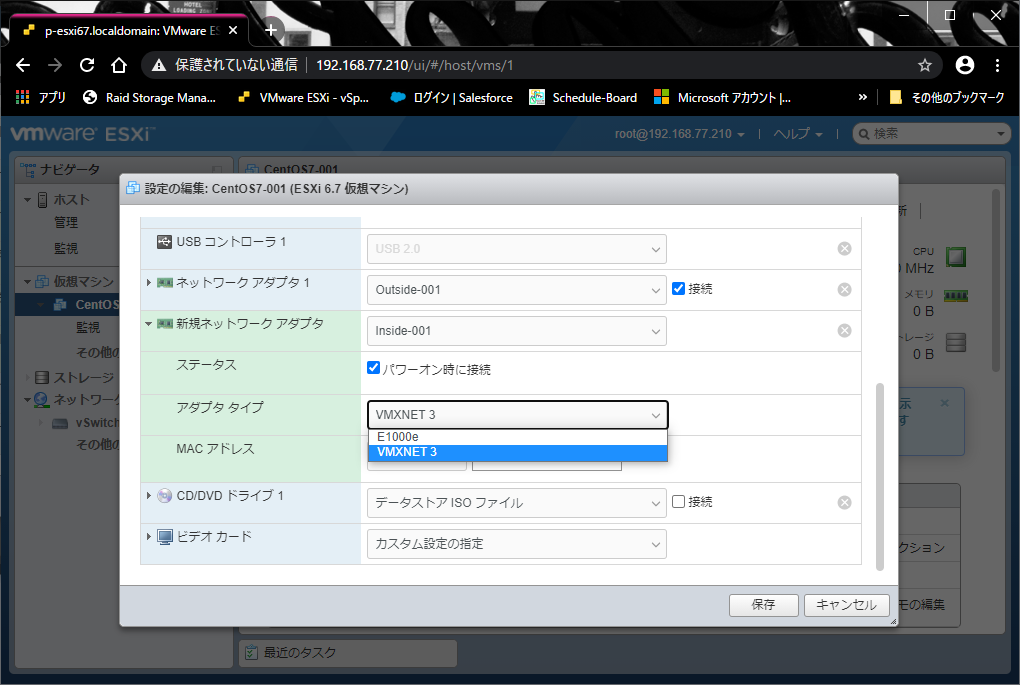Reload the browser page

[87, 65]
